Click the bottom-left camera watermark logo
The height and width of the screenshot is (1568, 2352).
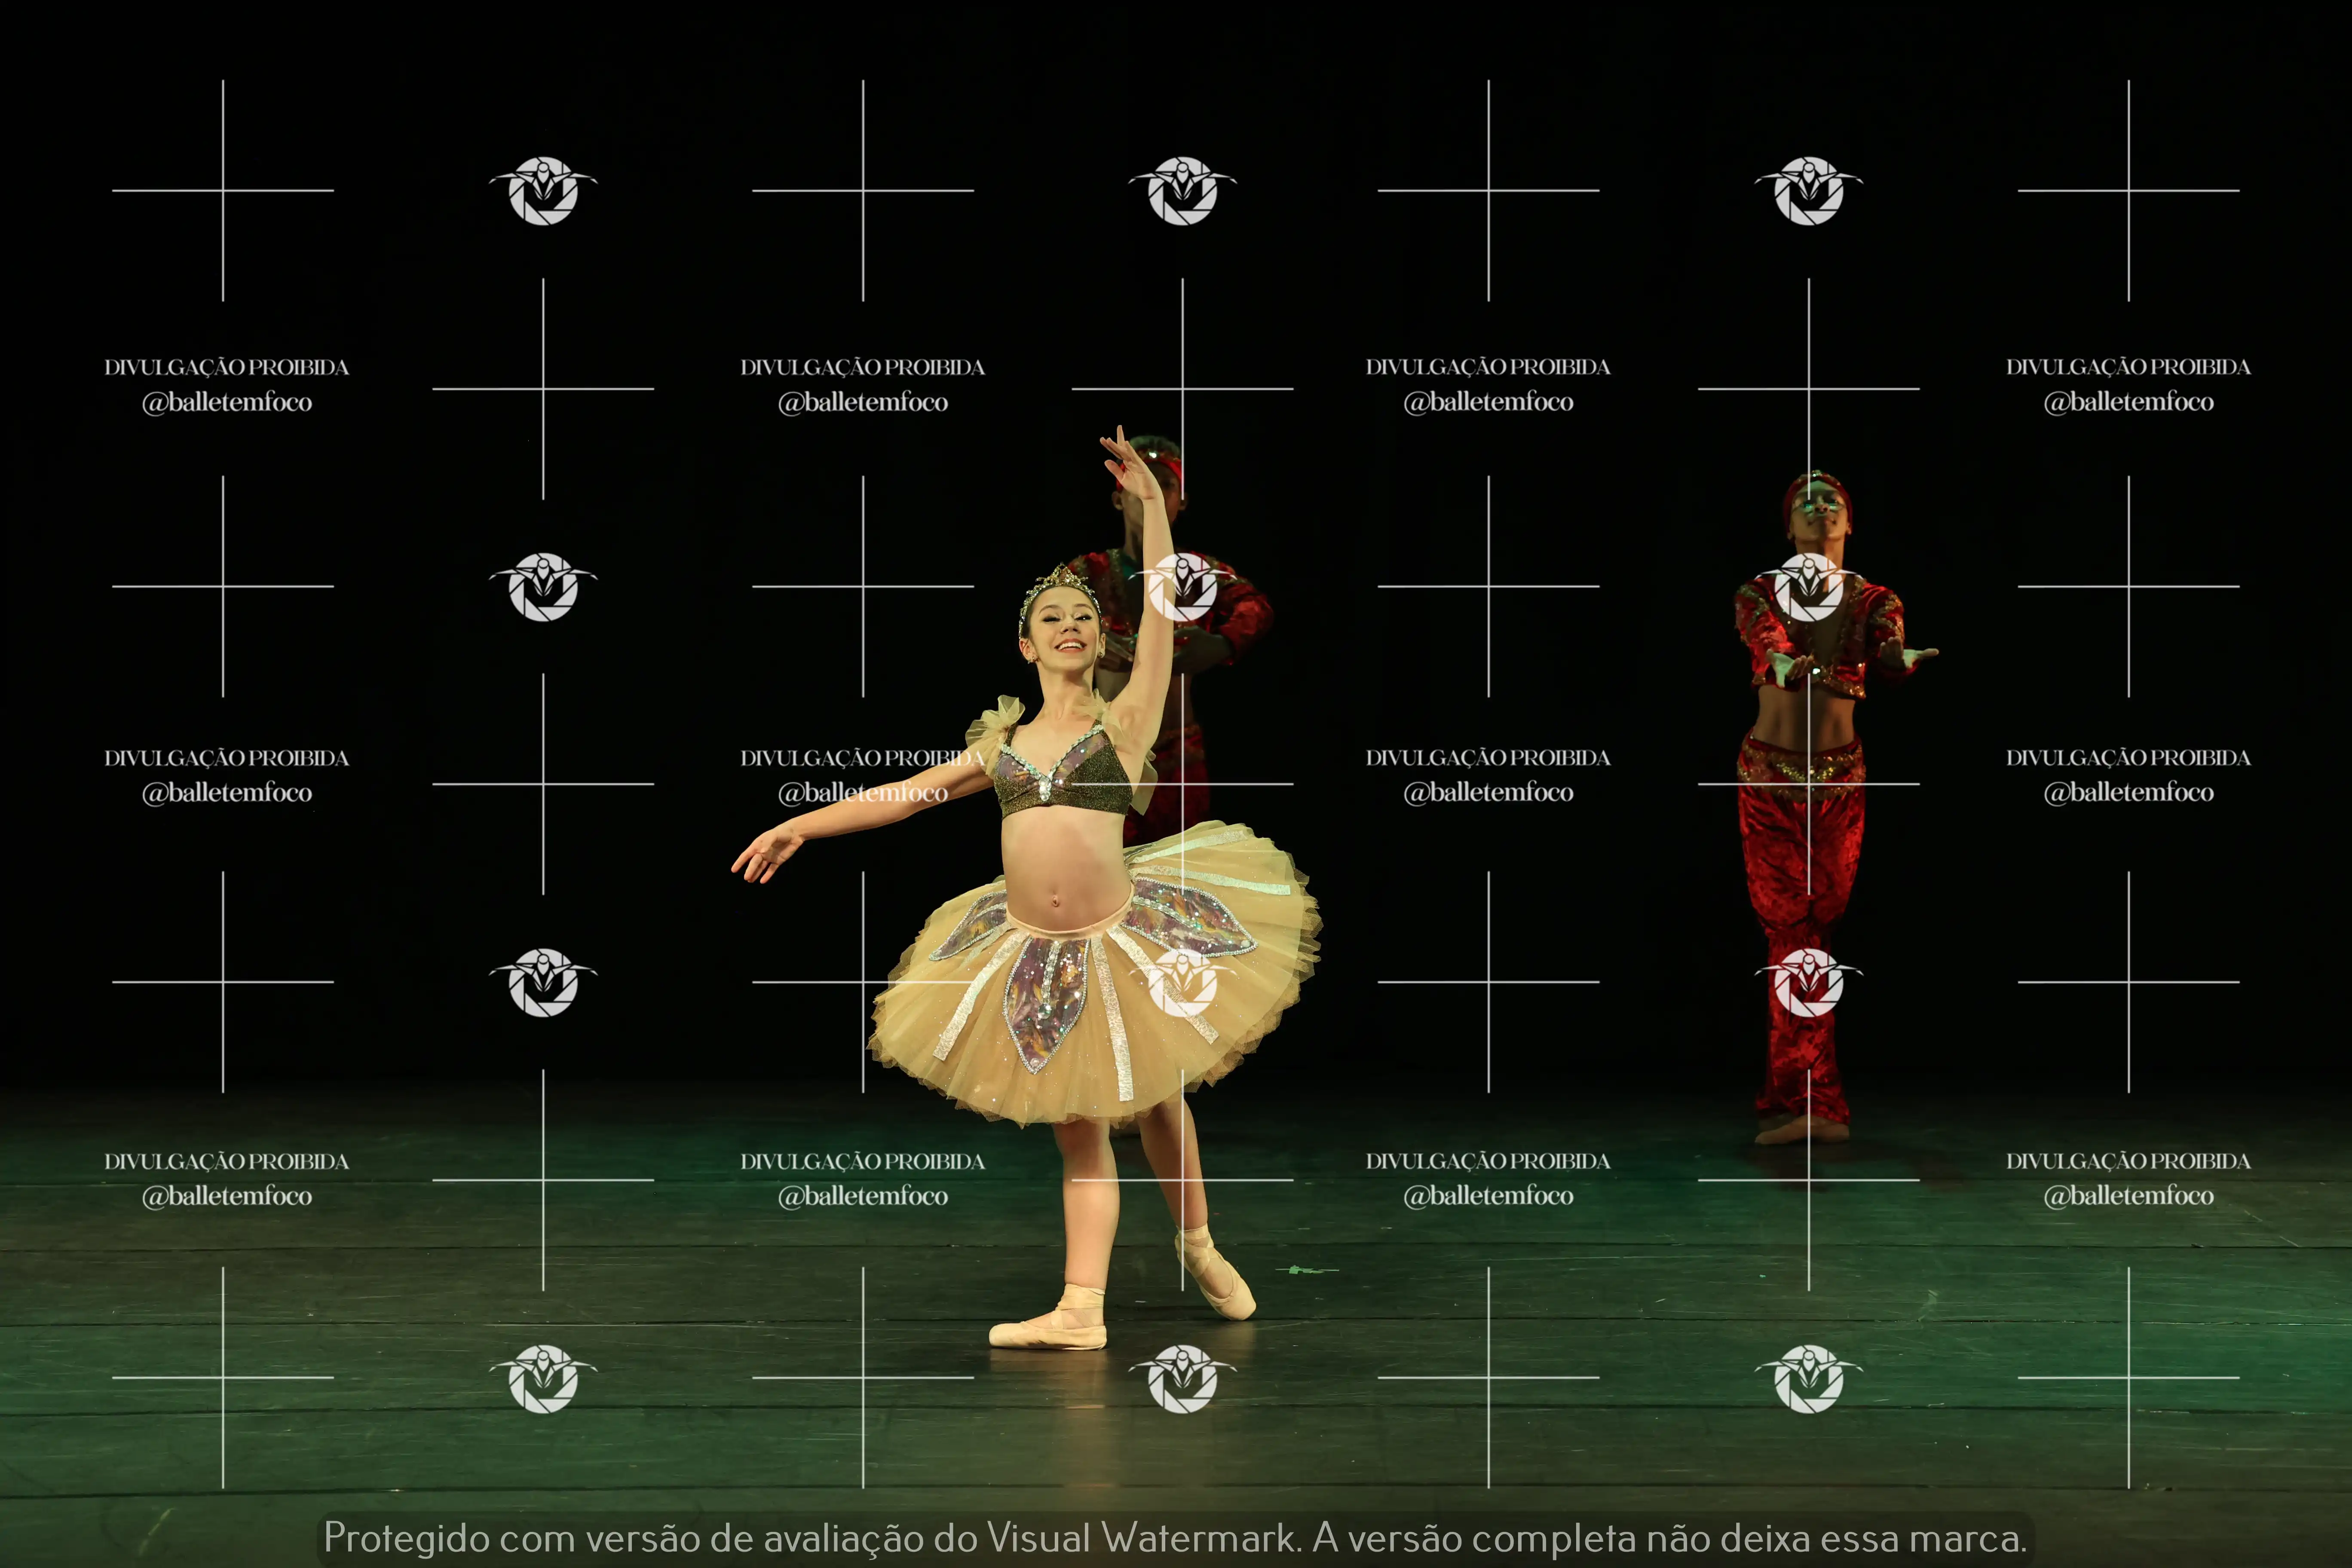pos(543,1379)
